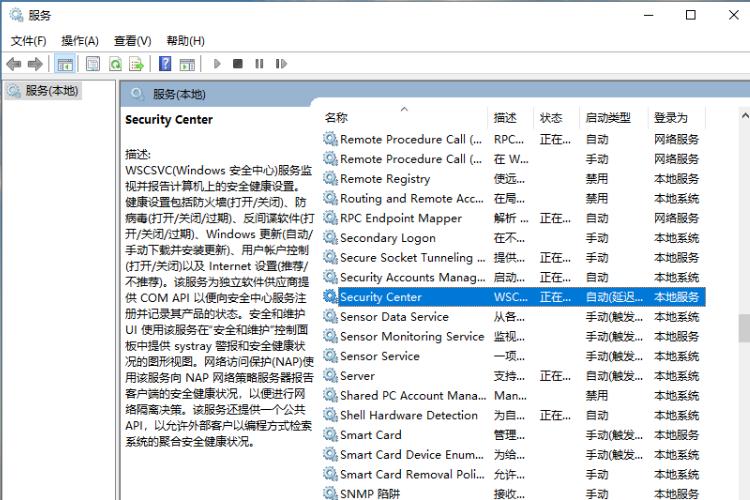The height and width of the screenshot is (500, 750).
Task: Select the Secure Socket Tunneling row
Action: pos(514,257)
